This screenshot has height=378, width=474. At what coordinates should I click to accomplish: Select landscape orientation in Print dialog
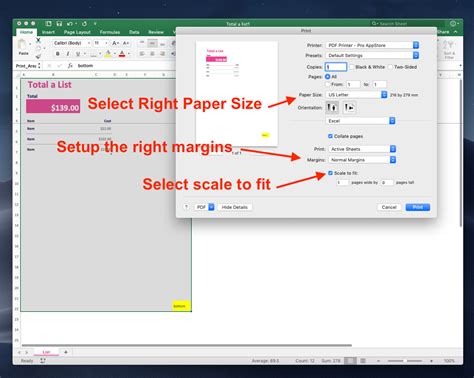(x=349, y=107)
